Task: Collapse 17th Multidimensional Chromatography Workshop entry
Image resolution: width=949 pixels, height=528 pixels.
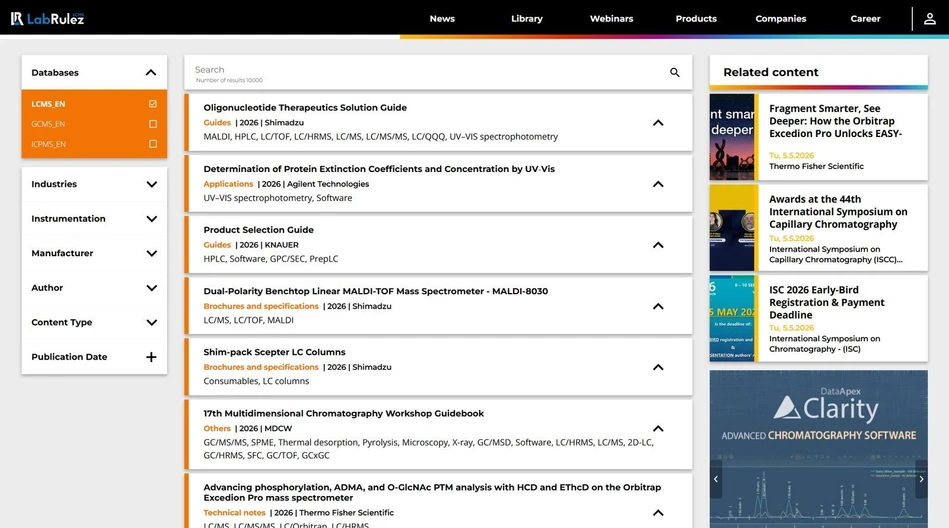Action: 658,428
